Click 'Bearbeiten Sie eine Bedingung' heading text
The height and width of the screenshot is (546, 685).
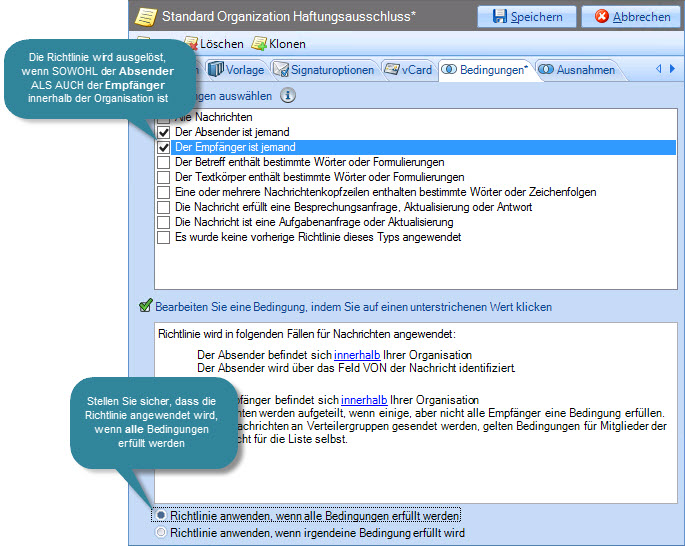tap(353, 307)
